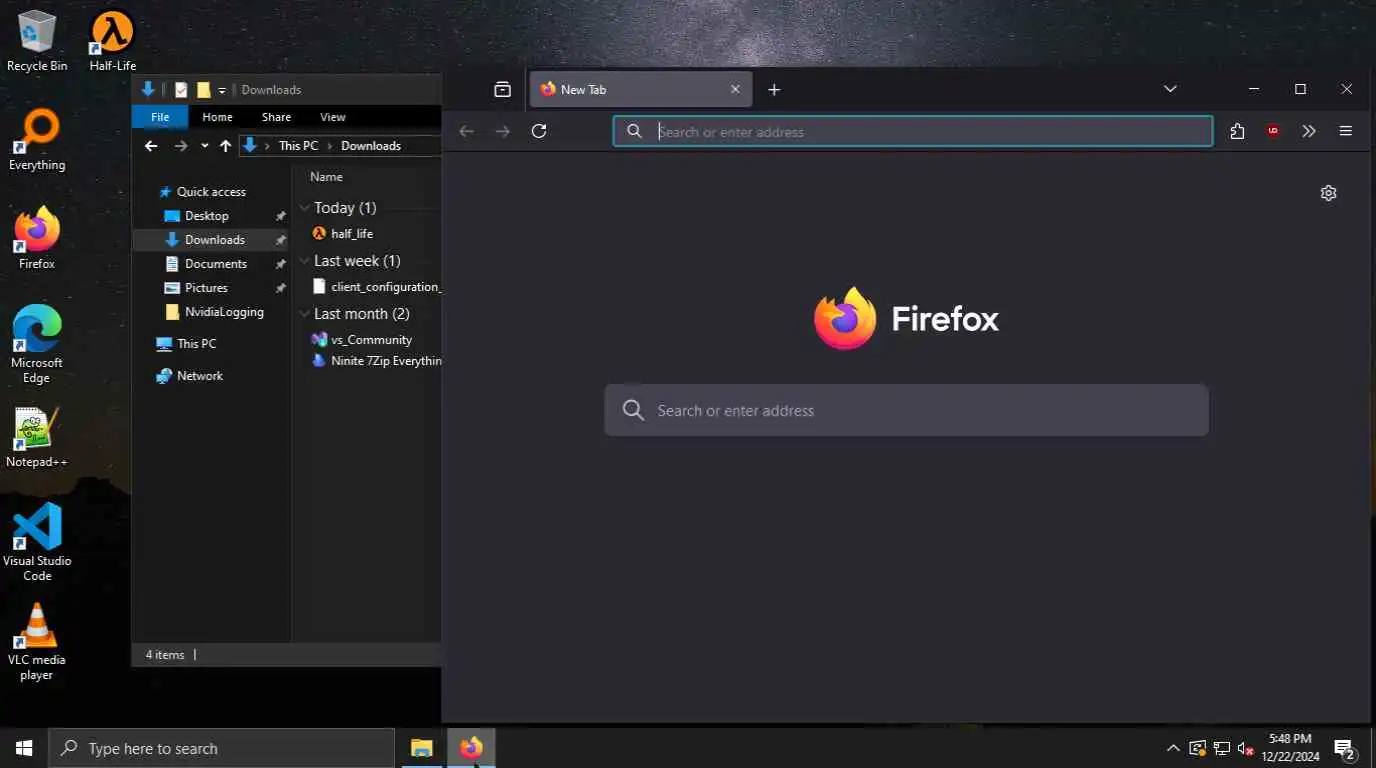This screenshot has width=1376, height=768.
Task: Select the Visual Studio Code desktop icon
Action: click(x=37, y=541)
